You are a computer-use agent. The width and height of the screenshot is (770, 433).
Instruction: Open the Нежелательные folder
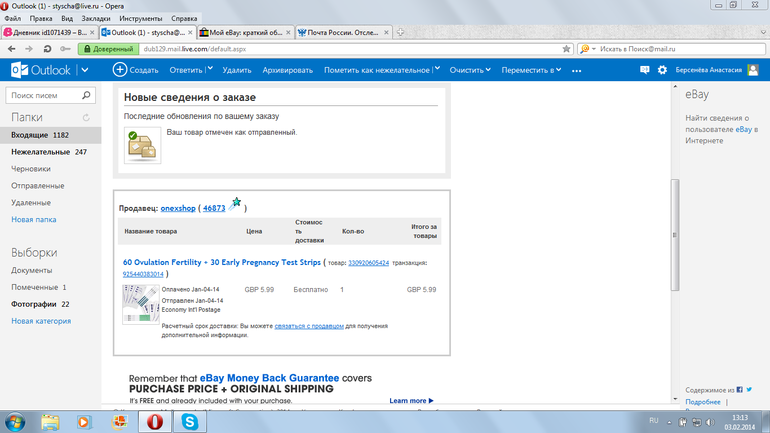[x=40, y=152]
